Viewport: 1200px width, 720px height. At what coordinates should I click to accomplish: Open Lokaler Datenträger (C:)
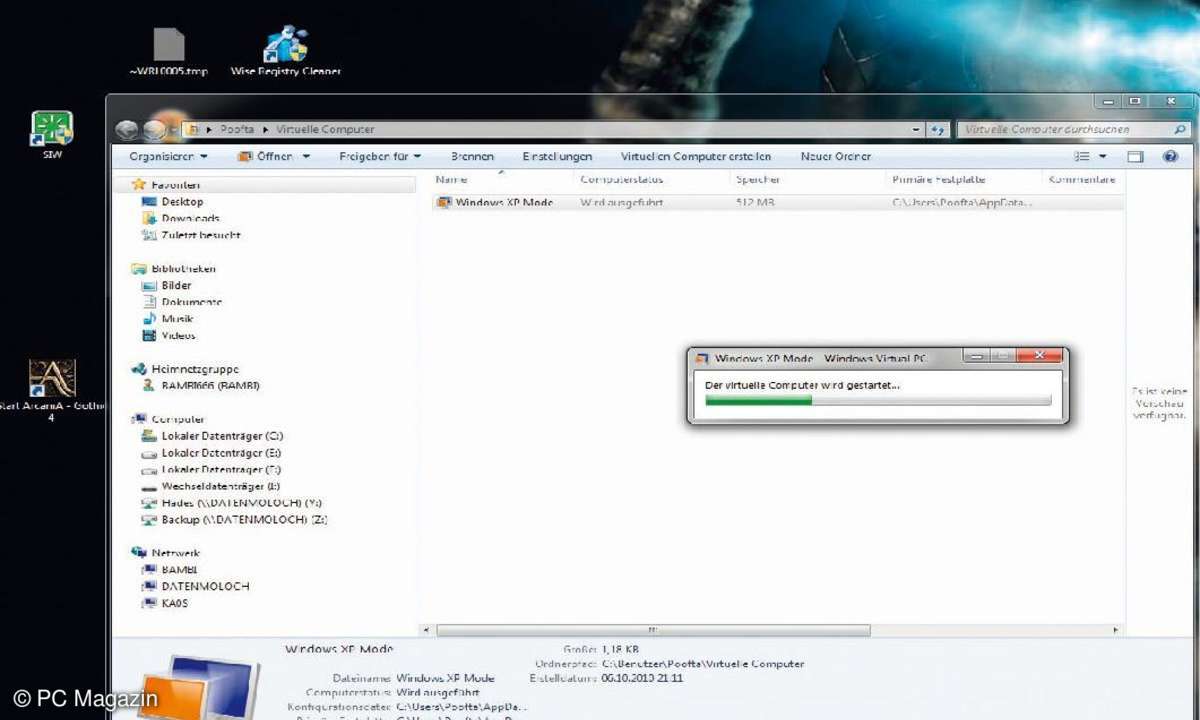(x=213, y=436)
